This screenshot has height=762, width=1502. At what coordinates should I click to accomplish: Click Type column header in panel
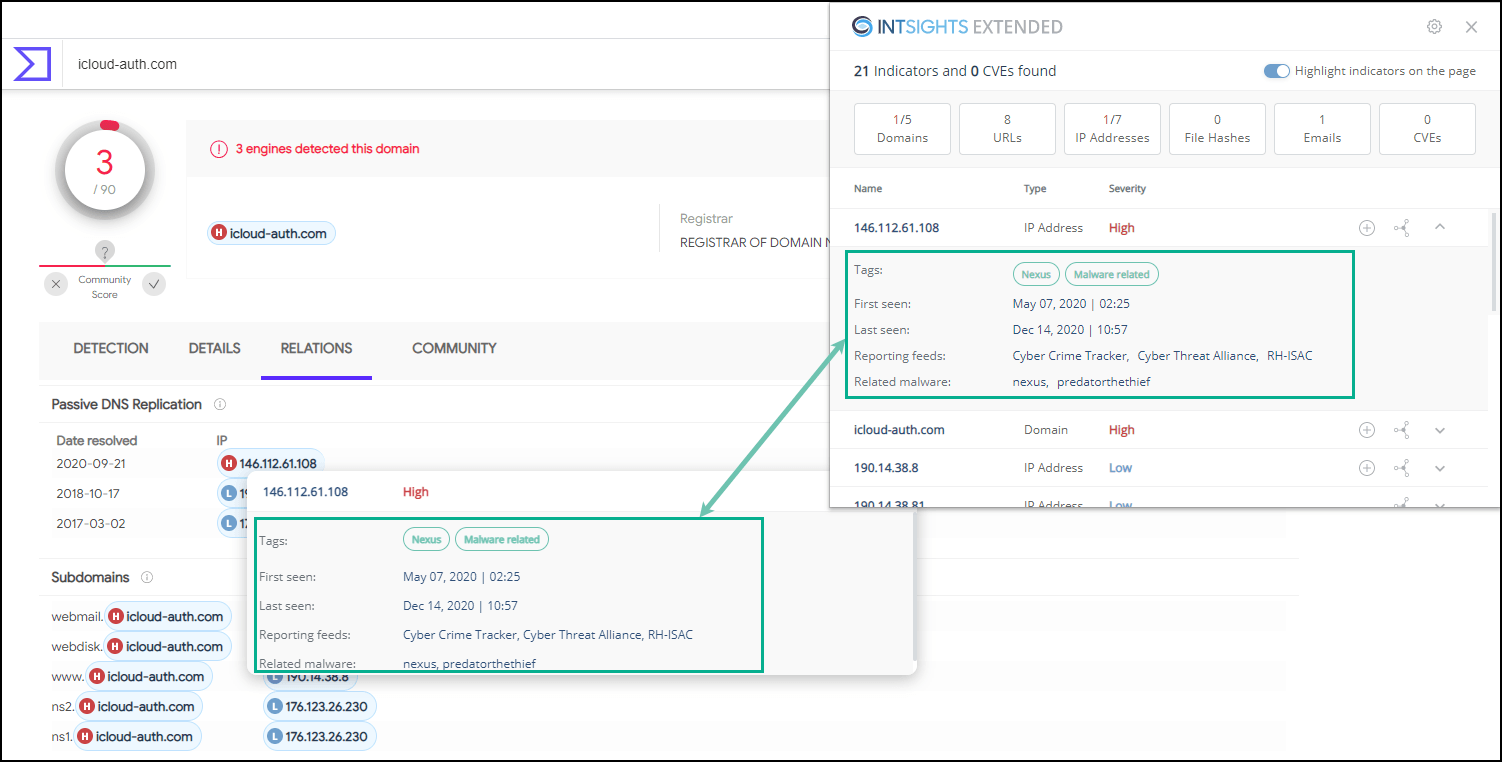coord(1035,189)
